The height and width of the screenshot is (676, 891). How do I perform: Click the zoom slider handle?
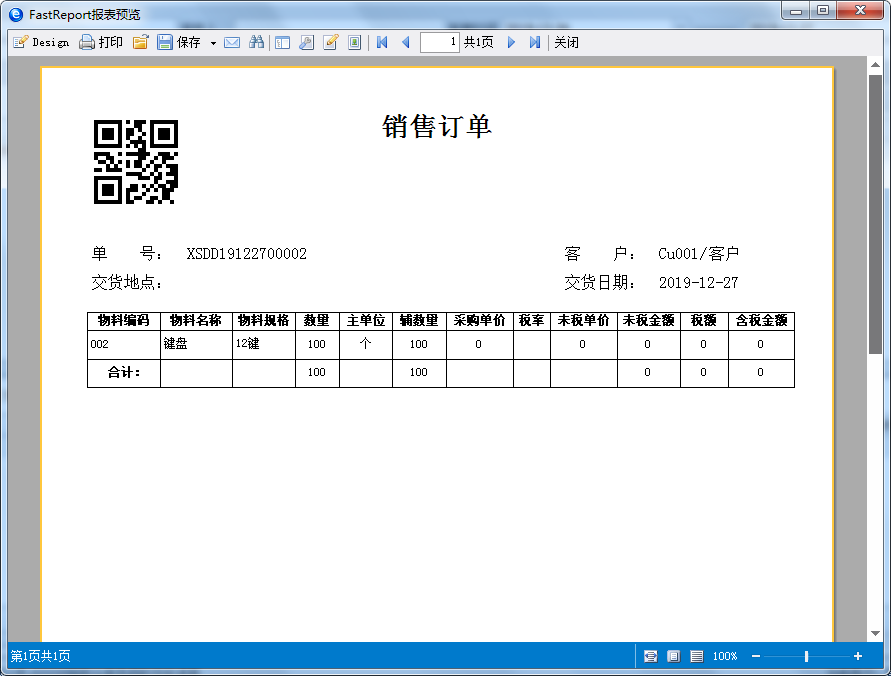806,657
